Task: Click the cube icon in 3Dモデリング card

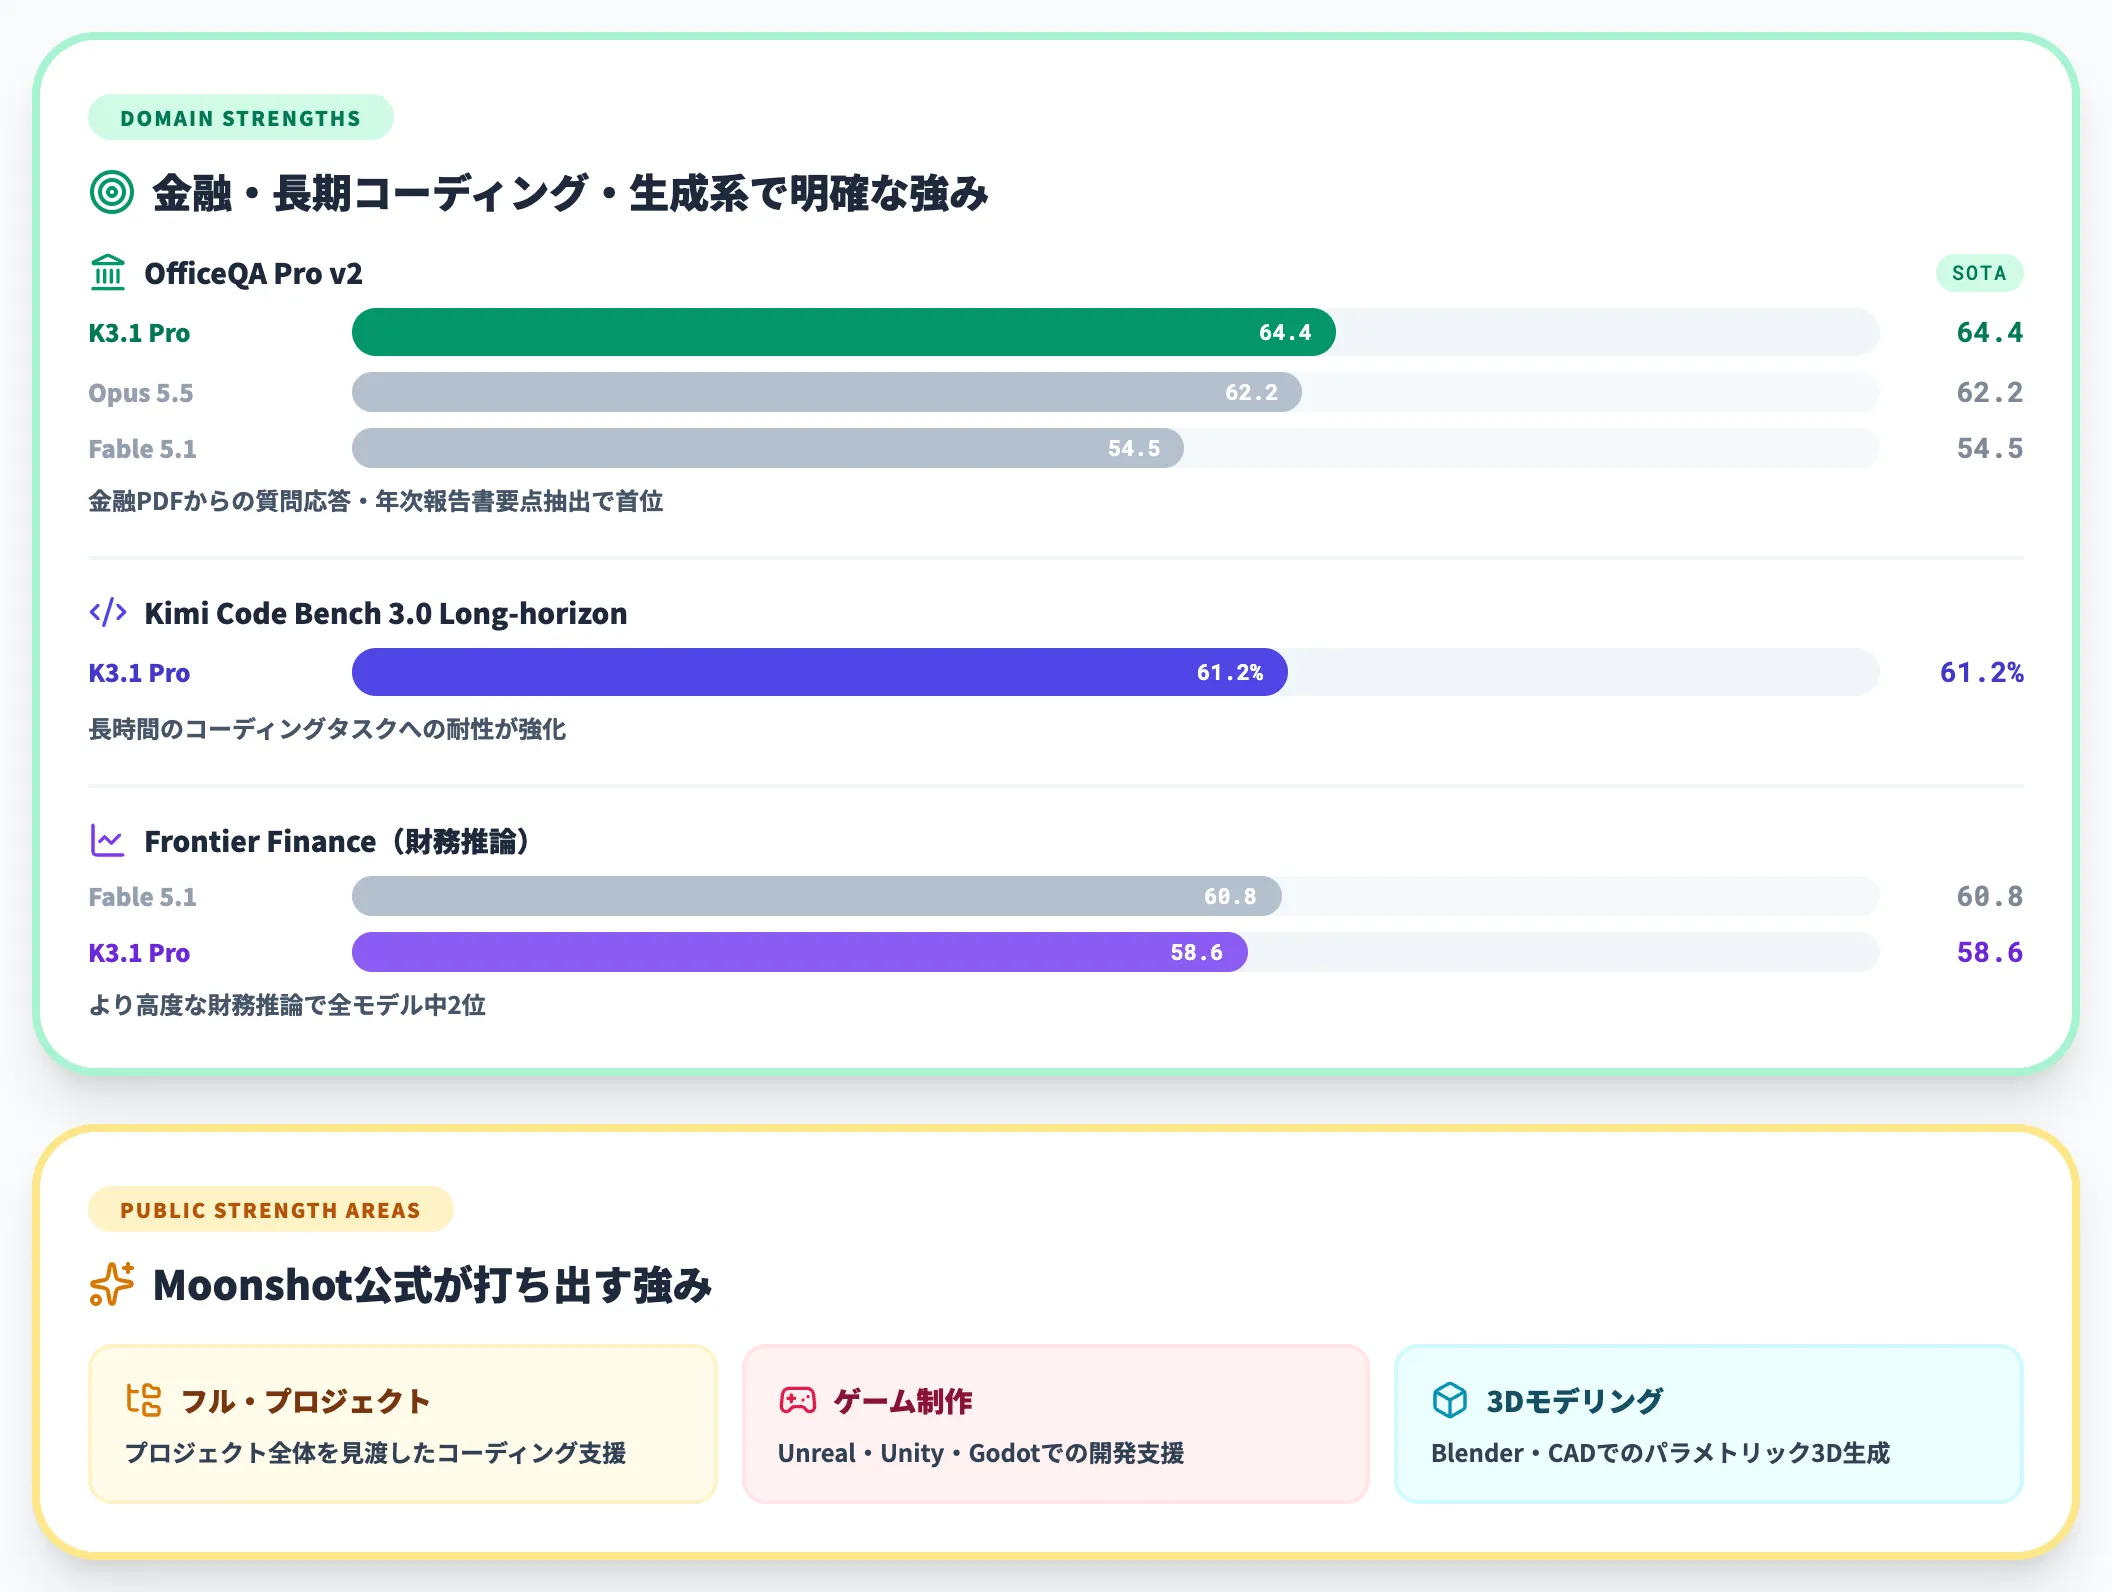Action: click(x=1450, y=1400)
